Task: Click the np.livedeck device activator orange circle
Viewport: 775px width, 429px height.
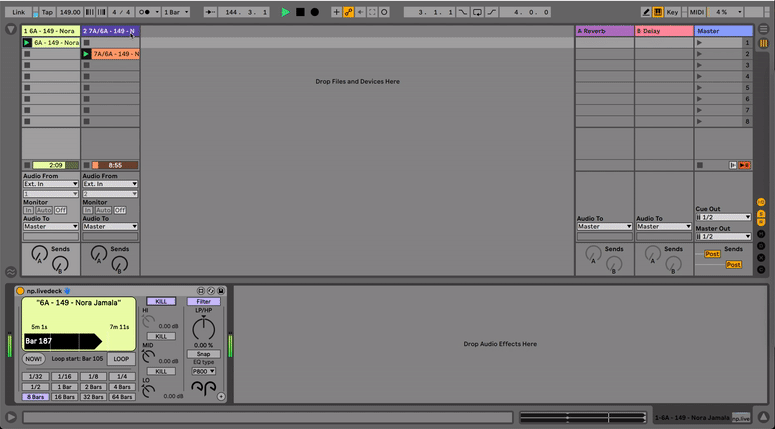Action: (20, 291)
